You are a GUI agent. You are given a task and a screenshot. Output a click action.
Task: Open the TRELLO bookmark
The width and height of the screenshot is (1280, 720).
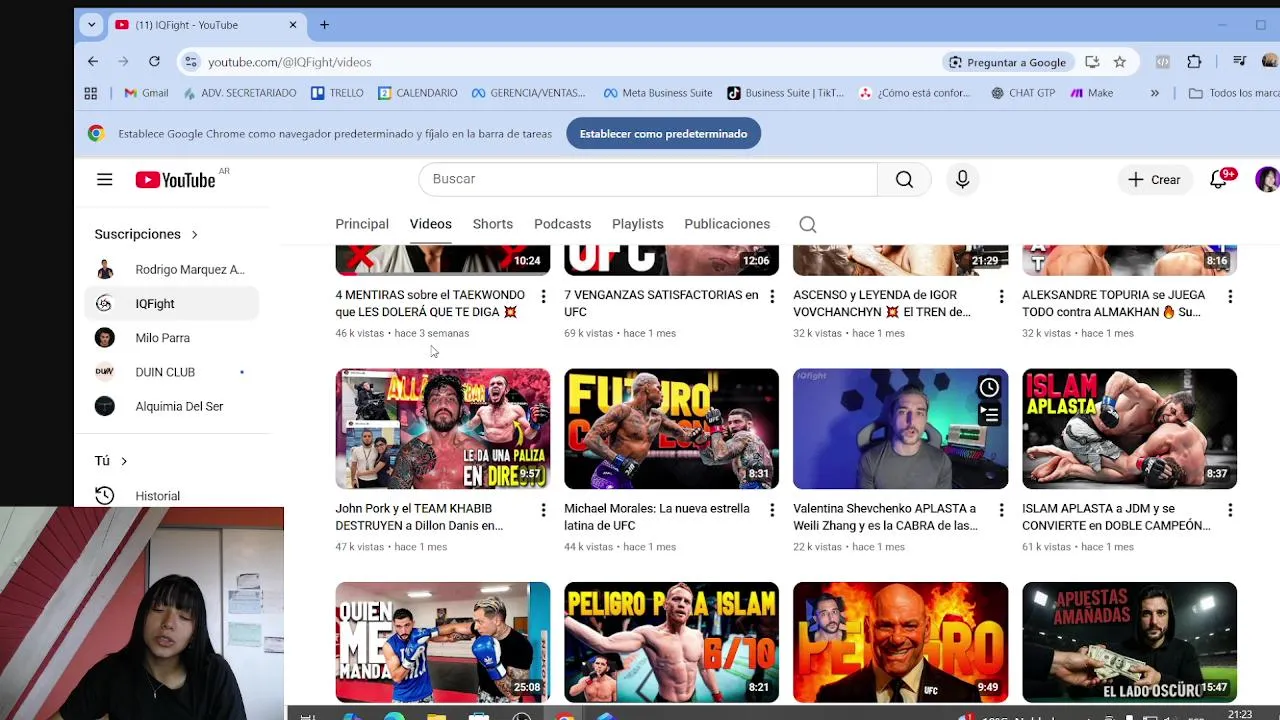coord(337,93)
